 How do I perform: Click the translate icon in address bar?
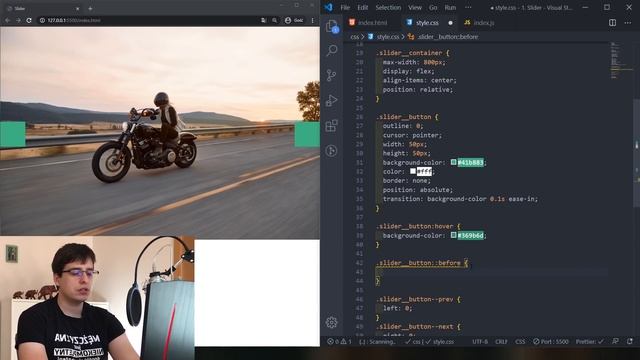264,20
